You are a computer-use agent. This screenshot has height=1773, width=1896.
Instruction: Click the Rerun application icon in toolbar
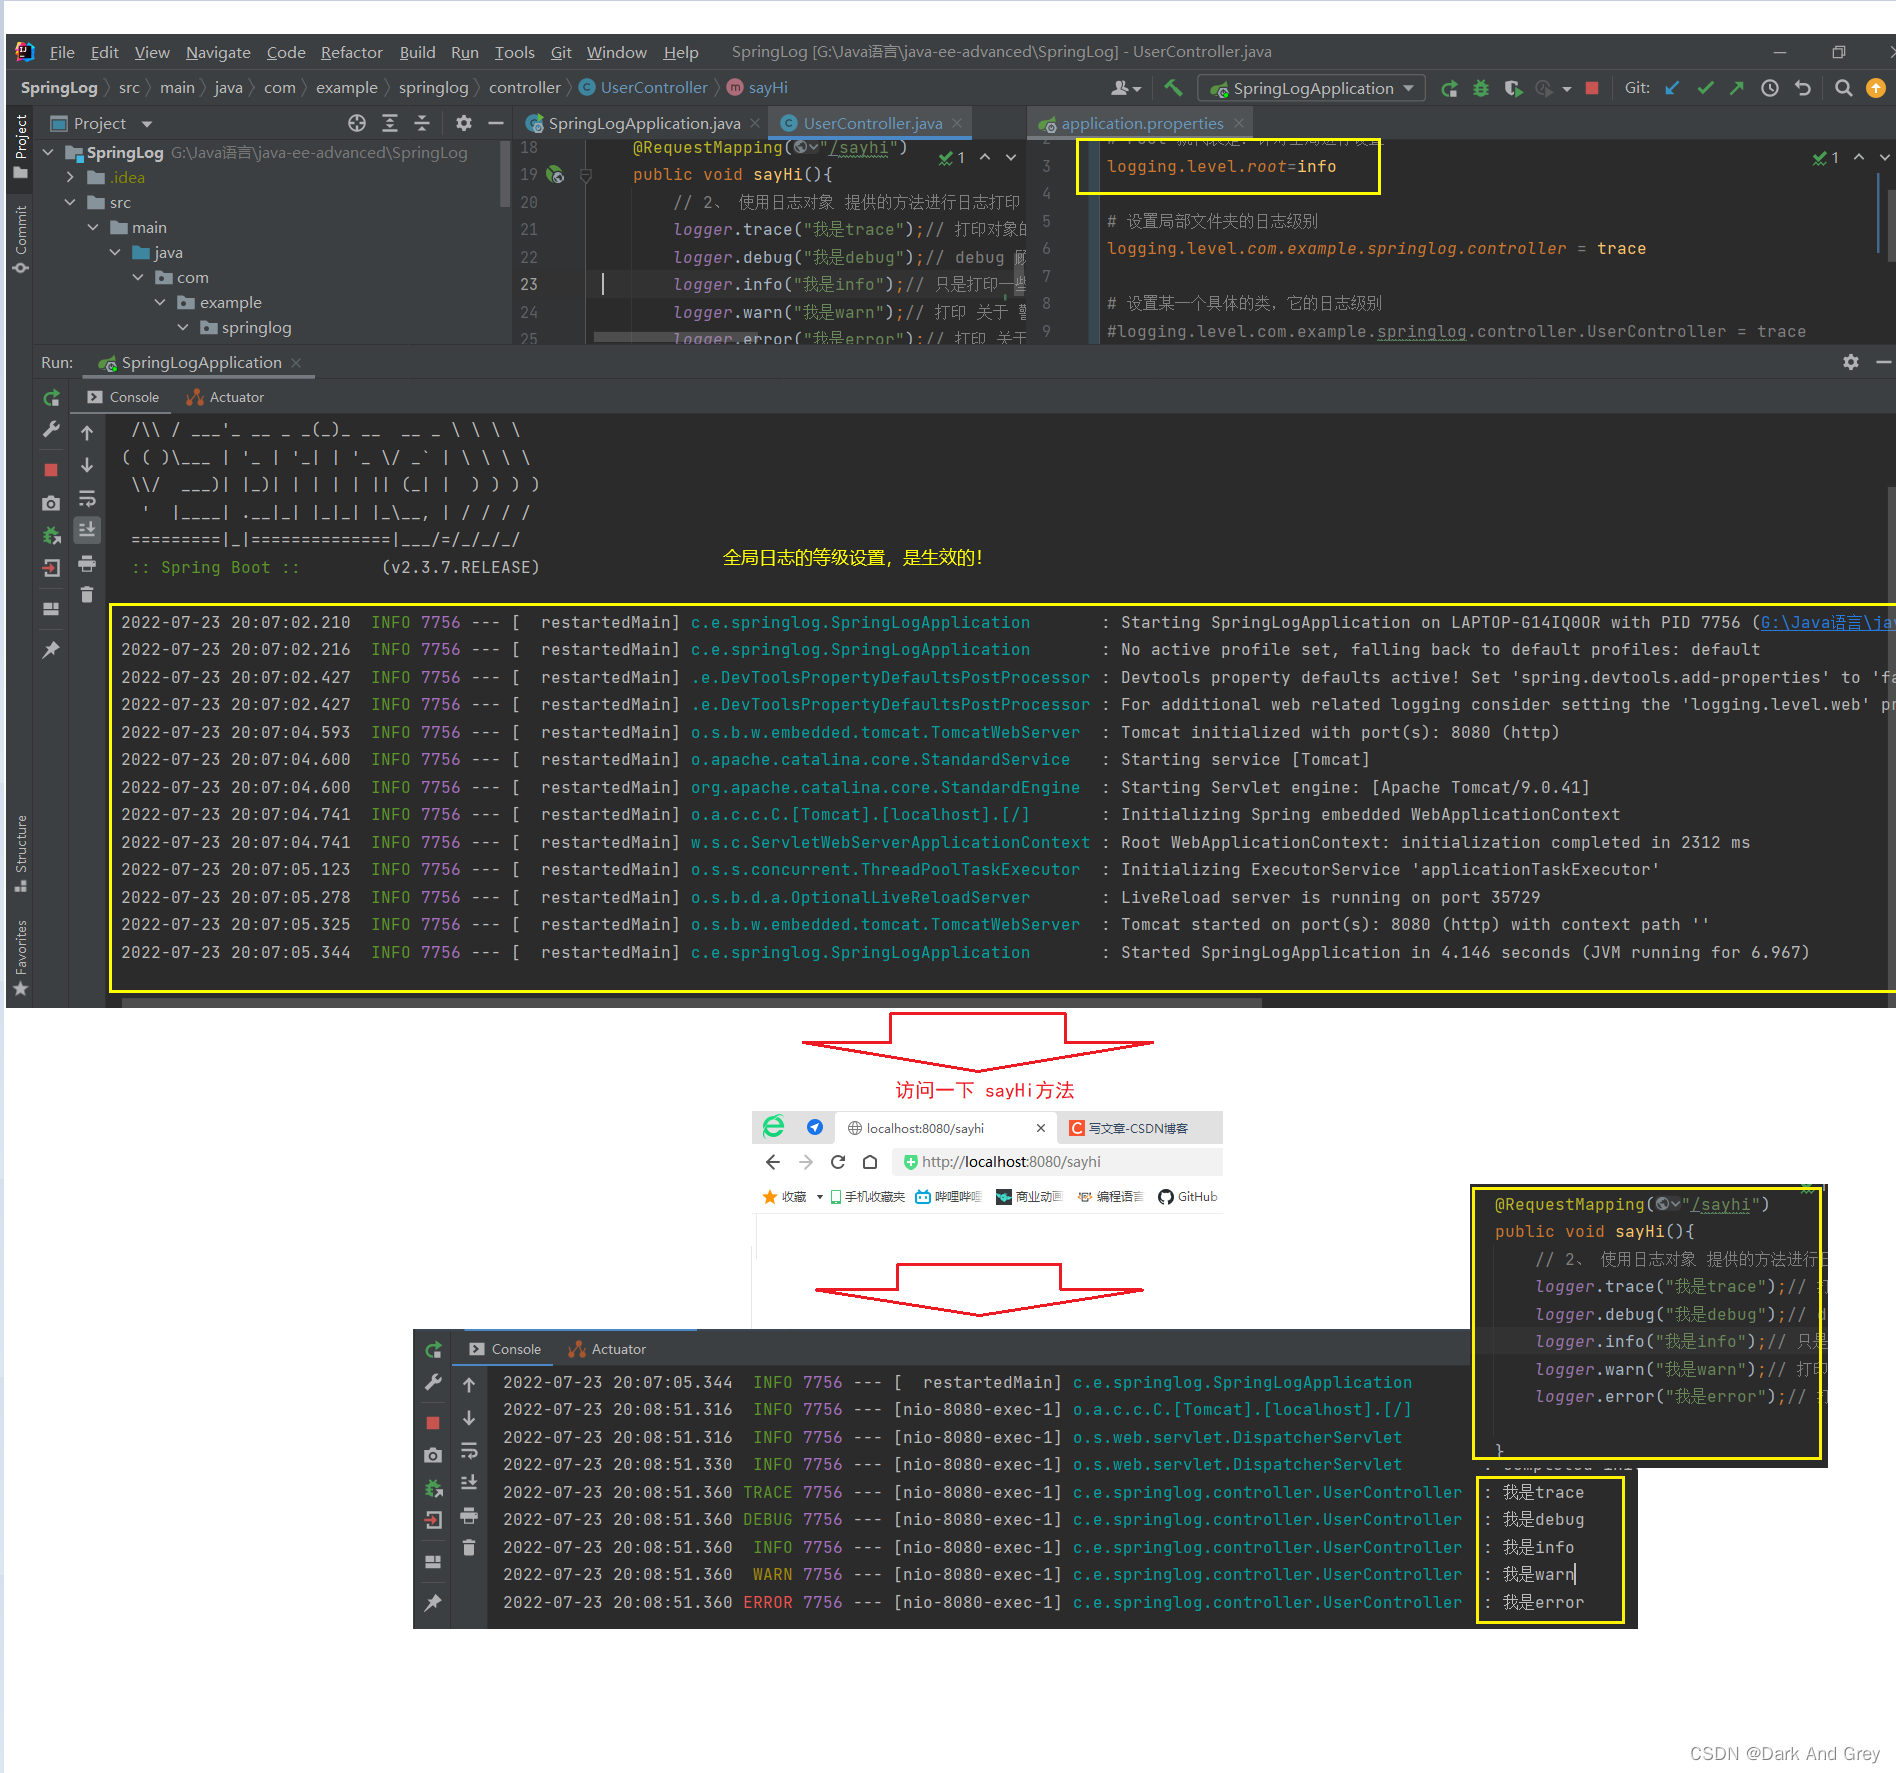coord(1449,88)
